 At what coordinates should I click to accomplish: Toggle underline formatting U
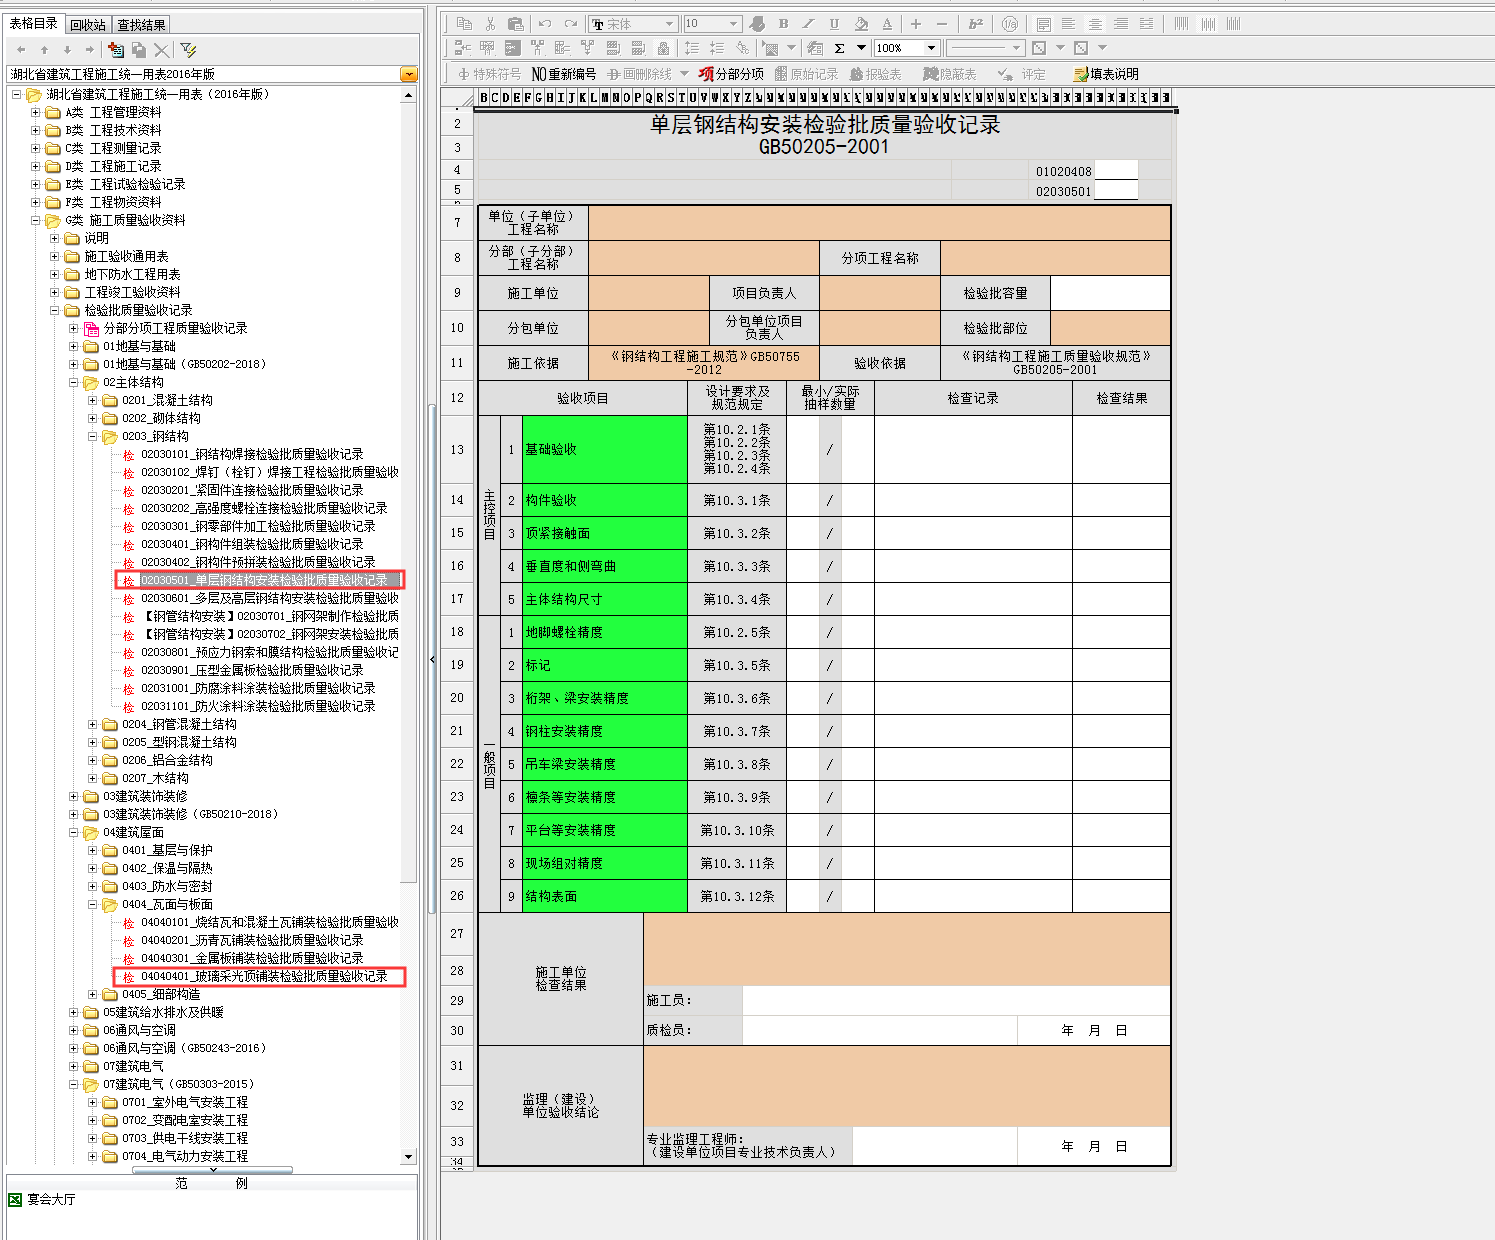(834, 23)
